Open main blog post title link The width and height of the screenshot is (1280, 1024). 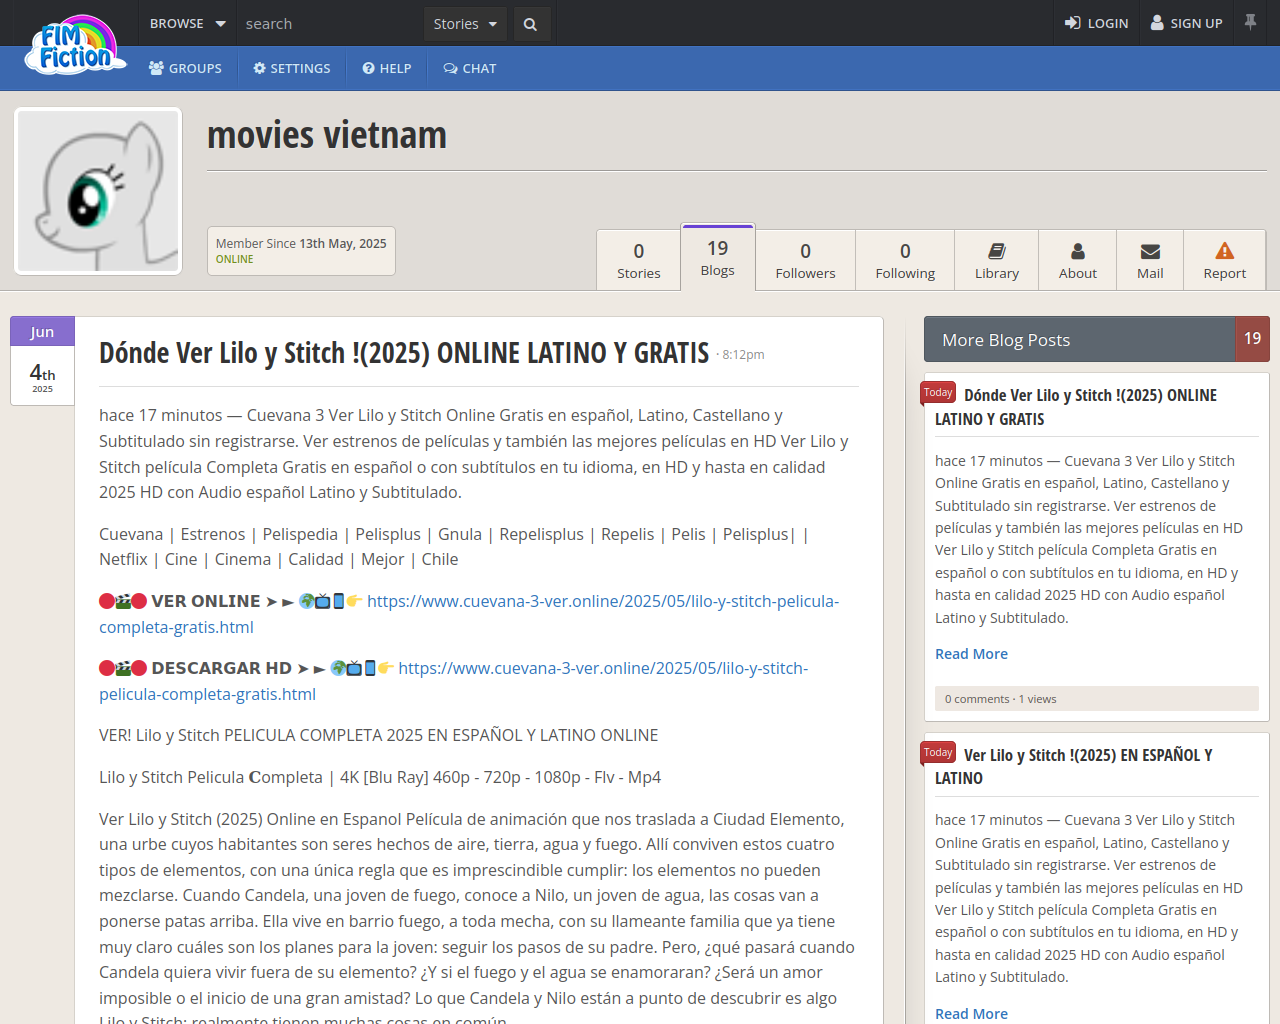[x=404, y=353]
